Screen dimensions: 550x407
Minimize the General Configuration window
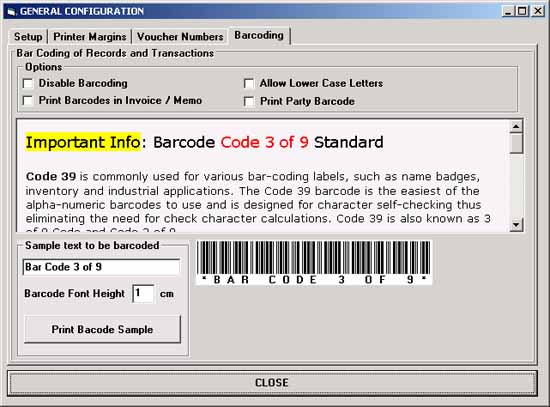tap(508, 11)
